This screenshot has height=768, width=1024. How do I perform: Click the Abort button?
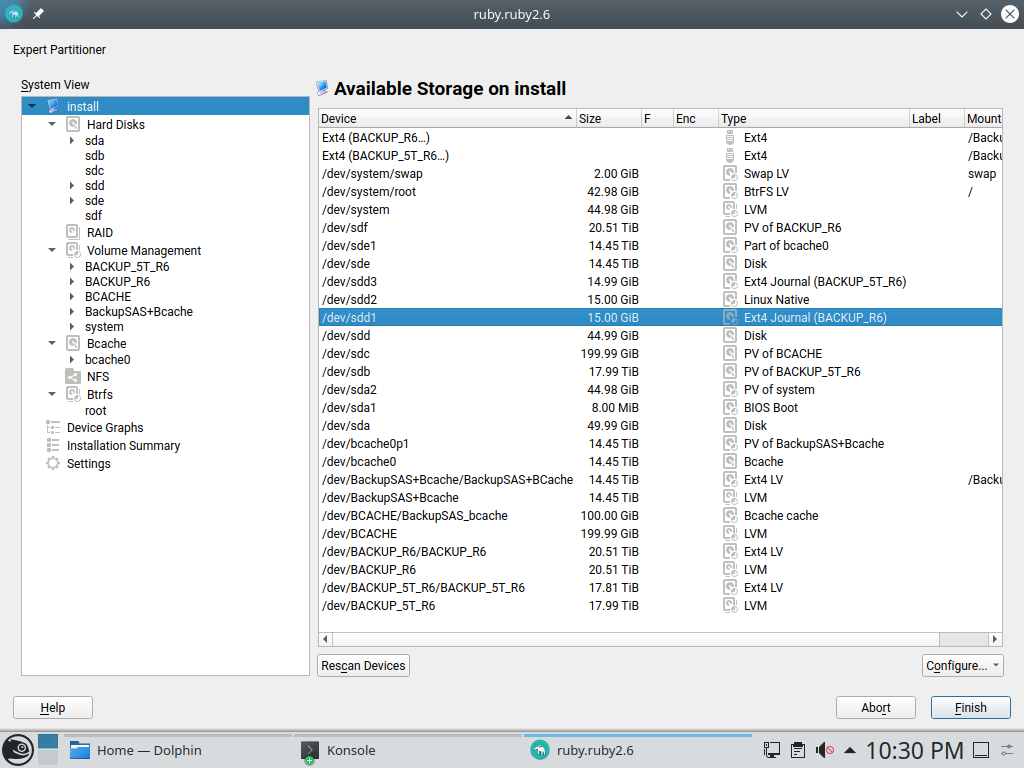coord(875,707)
